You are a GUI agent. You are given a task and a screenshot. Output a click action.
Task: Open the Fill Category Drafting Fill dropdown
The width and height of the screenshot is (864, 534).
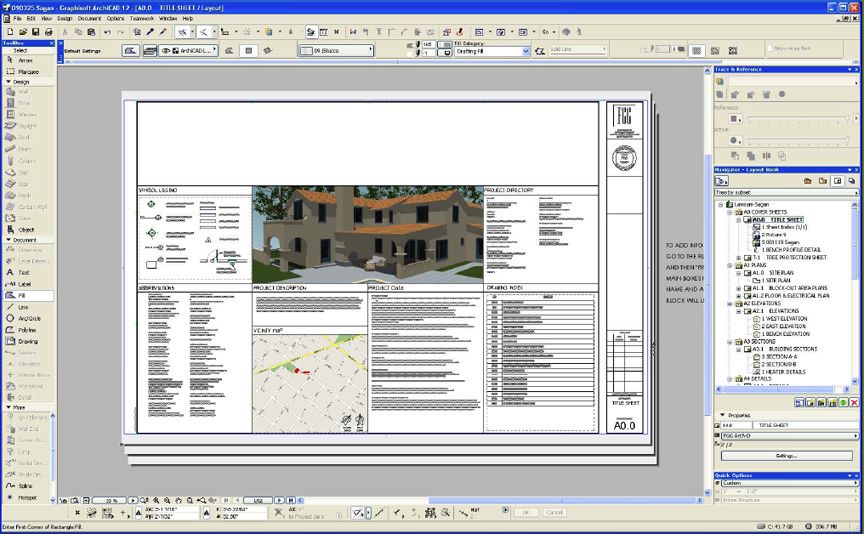(493, 51)
